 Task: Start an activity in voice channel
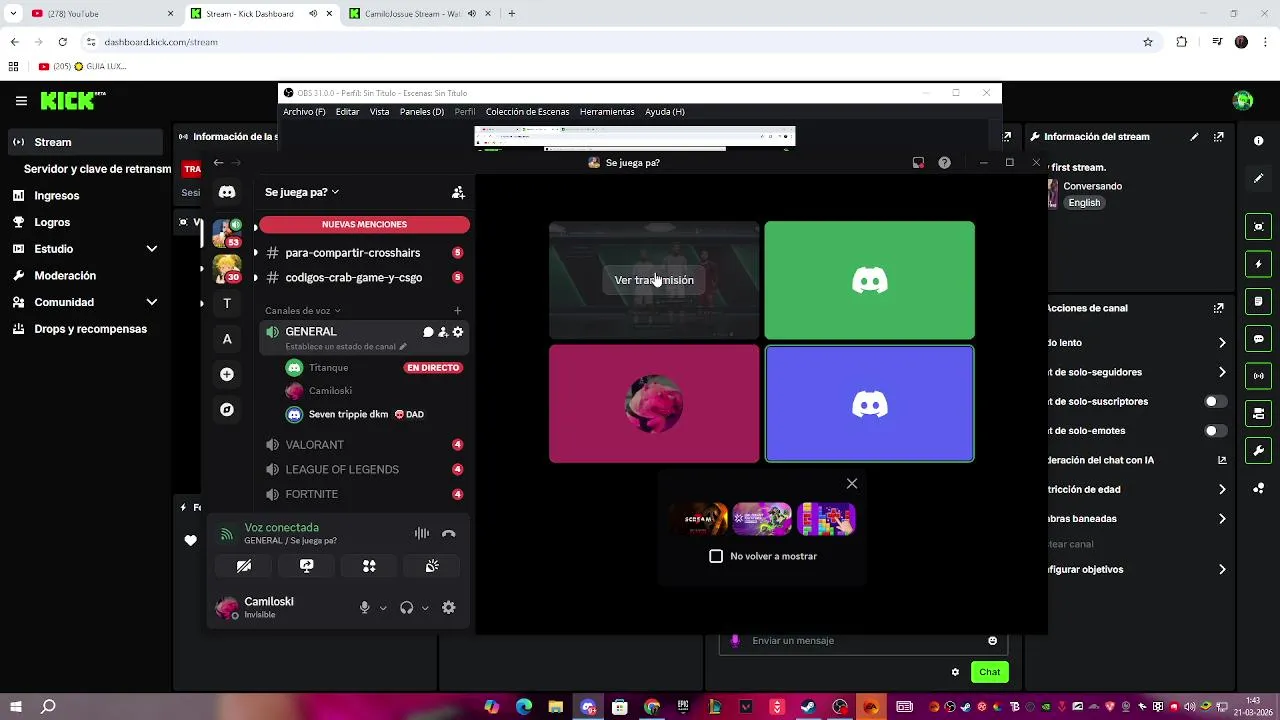click(369, 566)
